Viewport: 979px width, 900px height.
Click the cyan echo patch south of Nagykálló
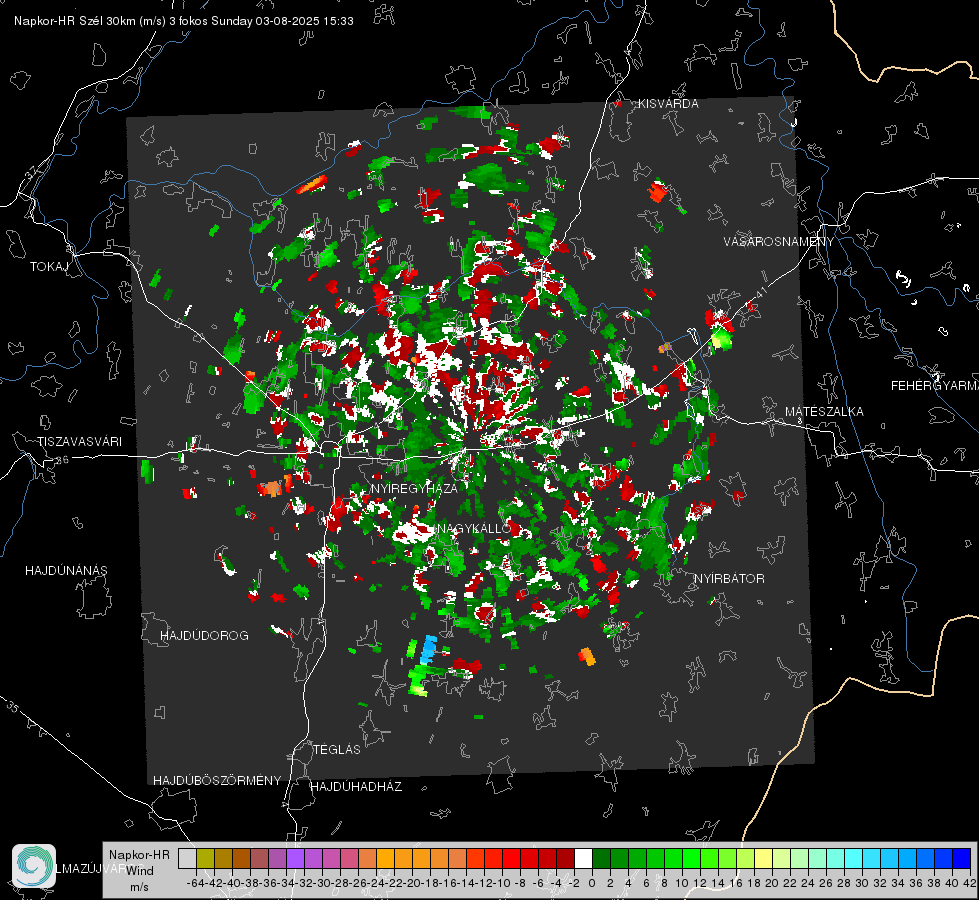point(428,650)
